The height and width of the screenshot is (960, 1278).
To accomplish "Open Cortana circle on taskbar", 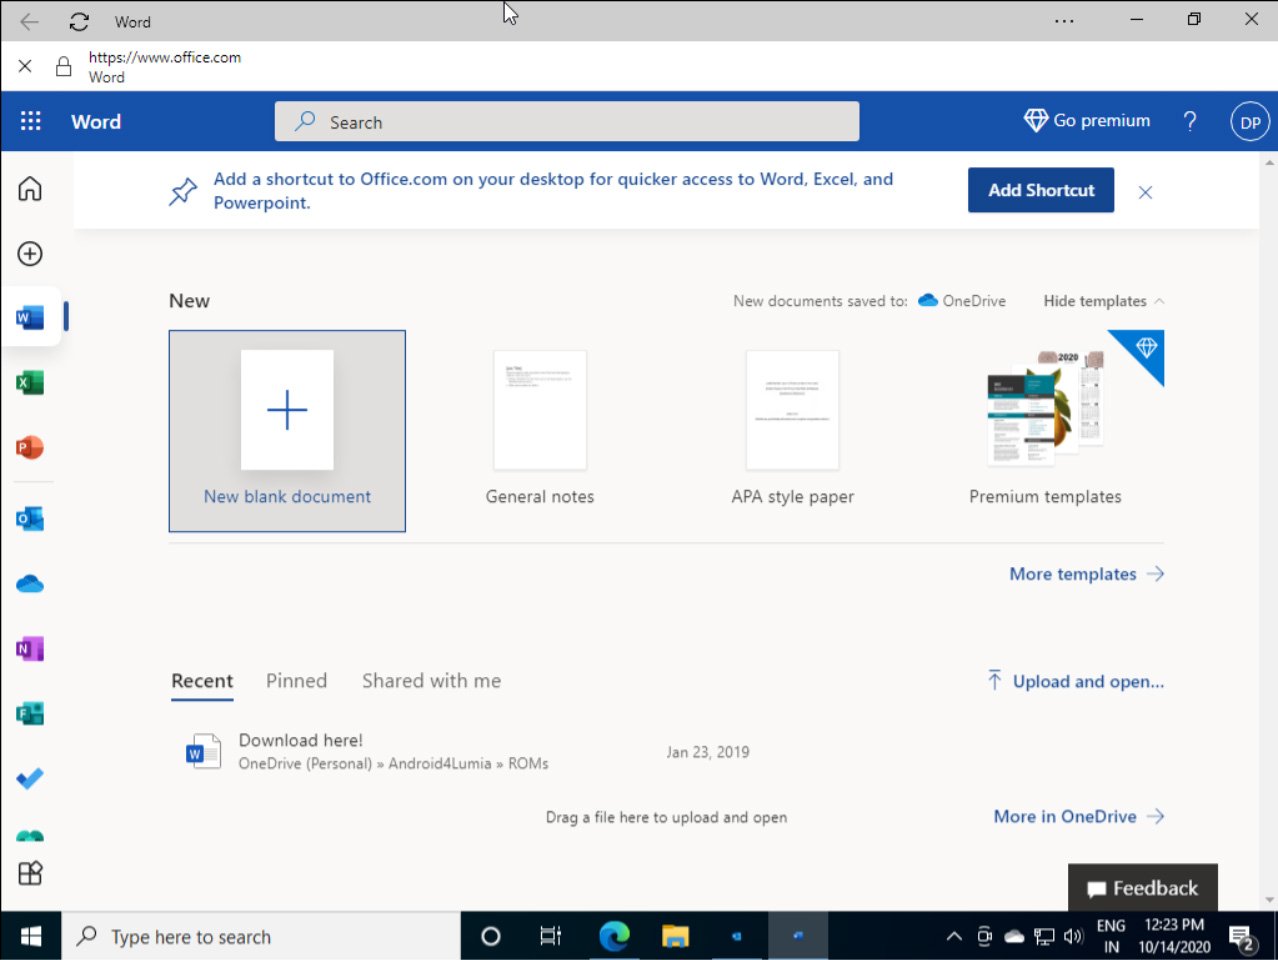I will click(490, 936).
